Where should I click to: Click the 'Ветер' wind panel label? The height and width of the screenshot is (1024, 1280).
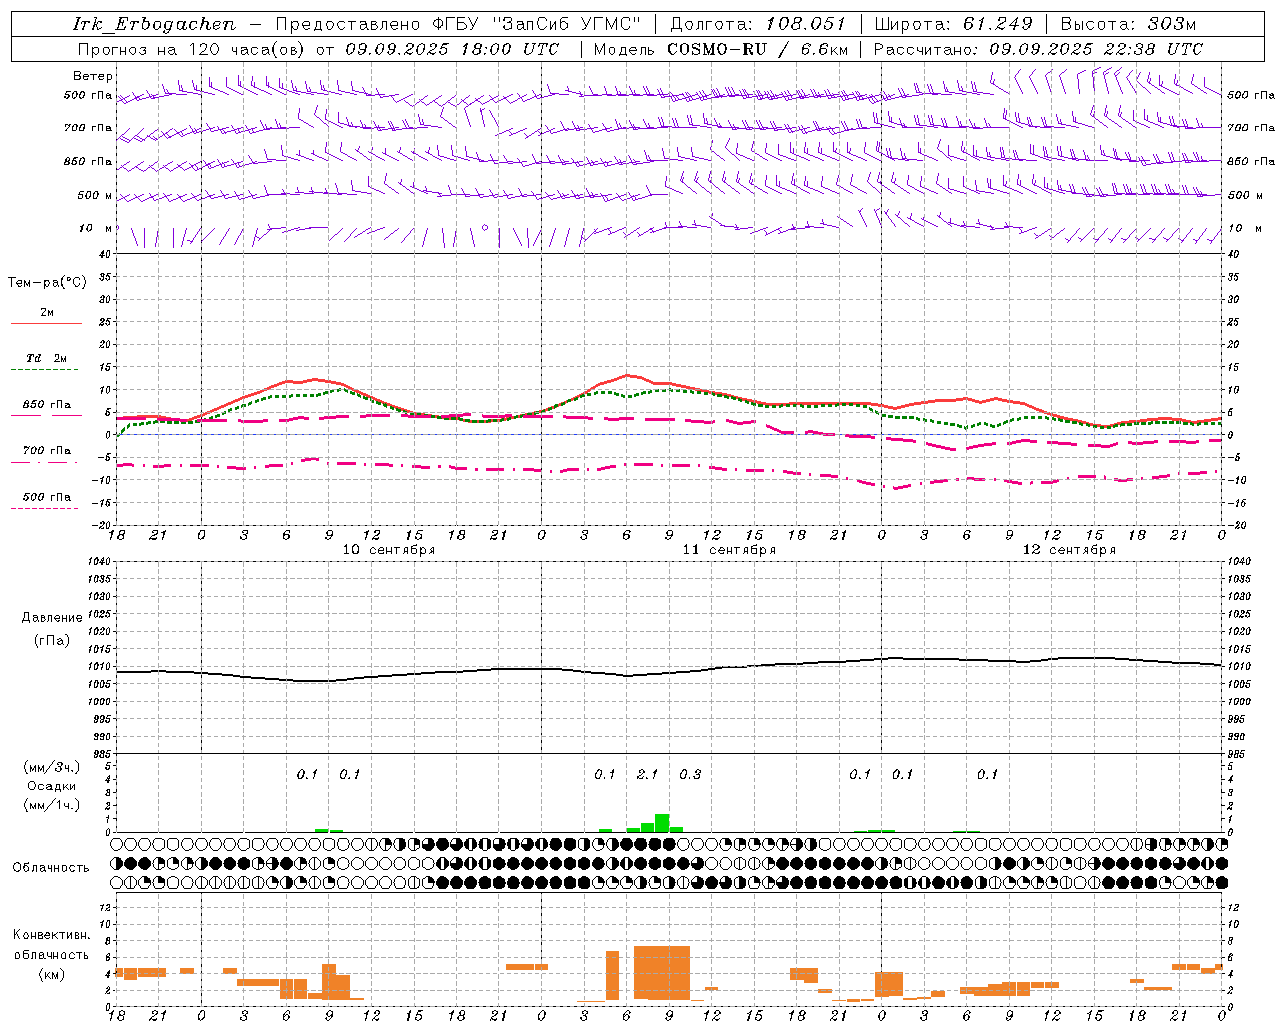coord(93,76)
